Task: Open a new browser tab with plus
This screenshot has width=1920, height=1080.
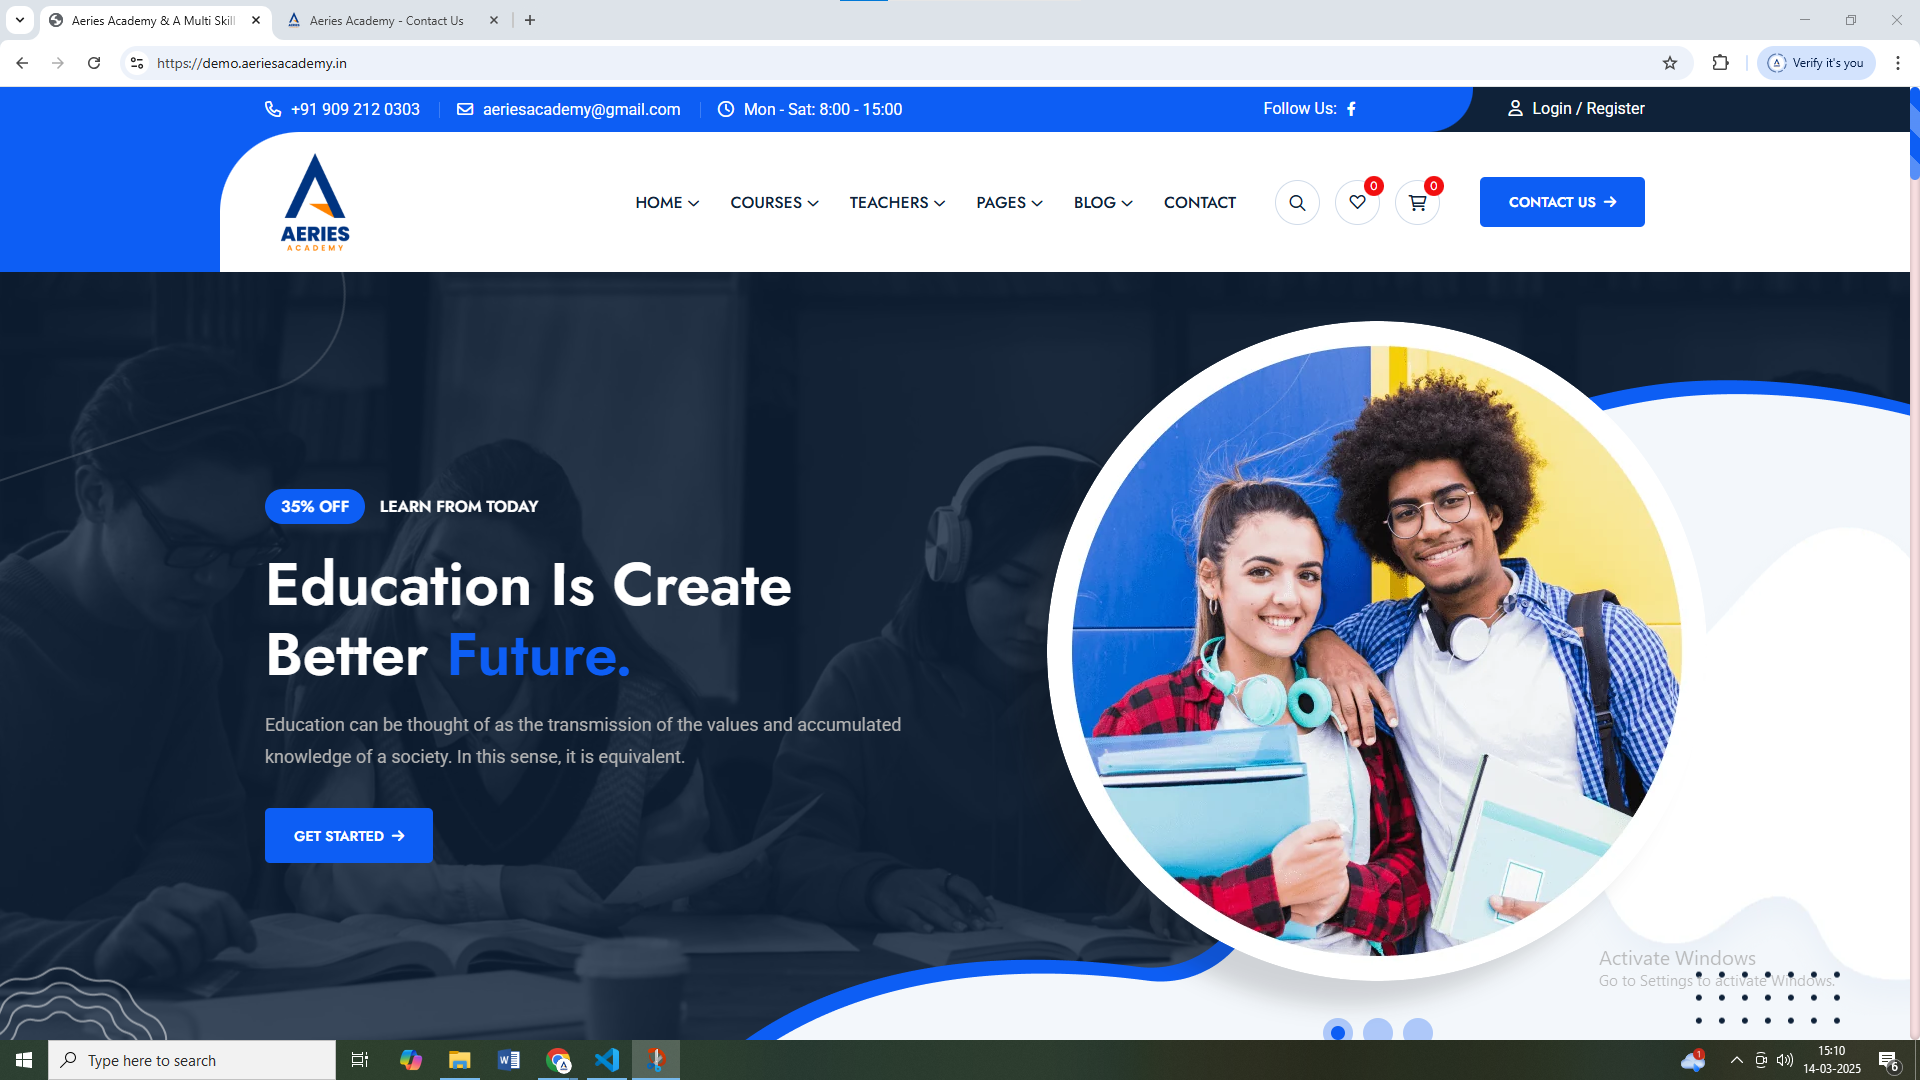Action: click(x=530, y=20)
